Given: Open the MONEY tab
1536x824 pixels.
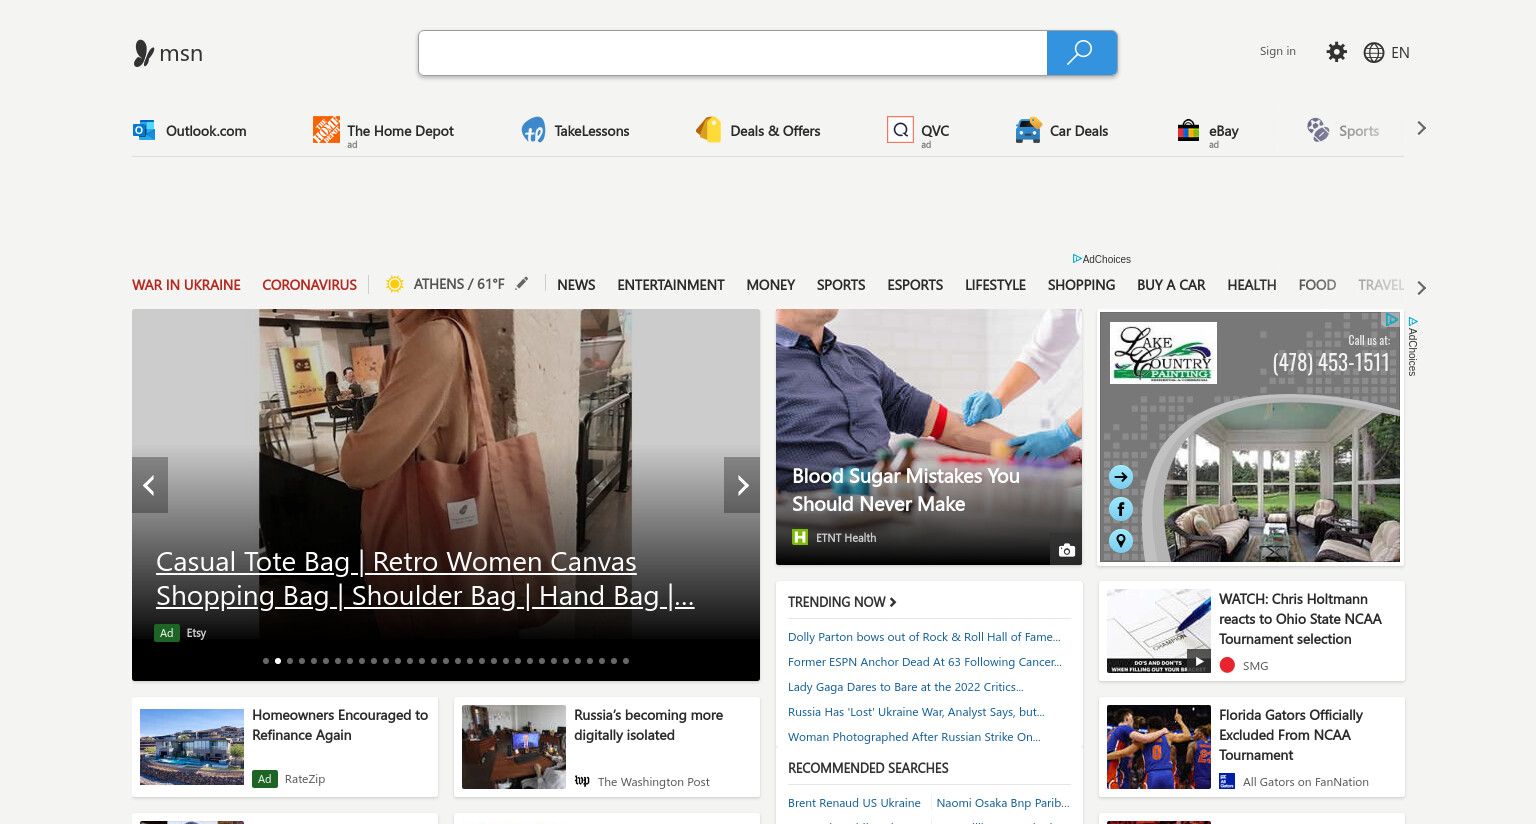Looking at the screenshot, I should (770, 285).
